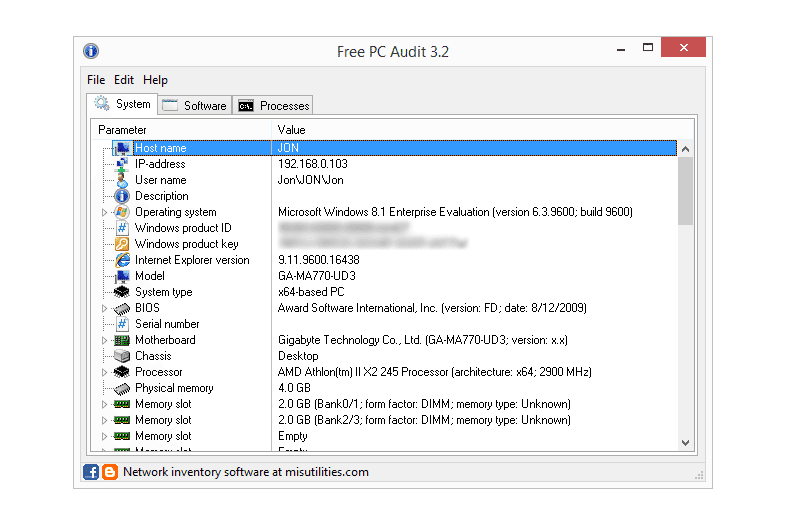Open the Edit menu

(124, 80)
